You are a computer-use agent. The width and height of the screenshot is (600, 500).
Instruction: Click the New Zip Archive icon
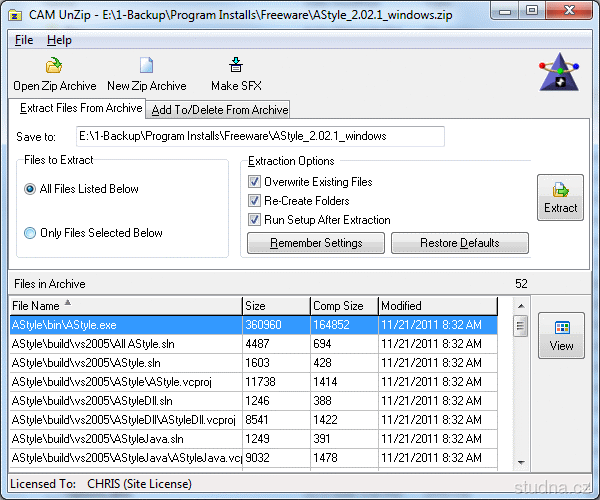[x=146, y=67]
